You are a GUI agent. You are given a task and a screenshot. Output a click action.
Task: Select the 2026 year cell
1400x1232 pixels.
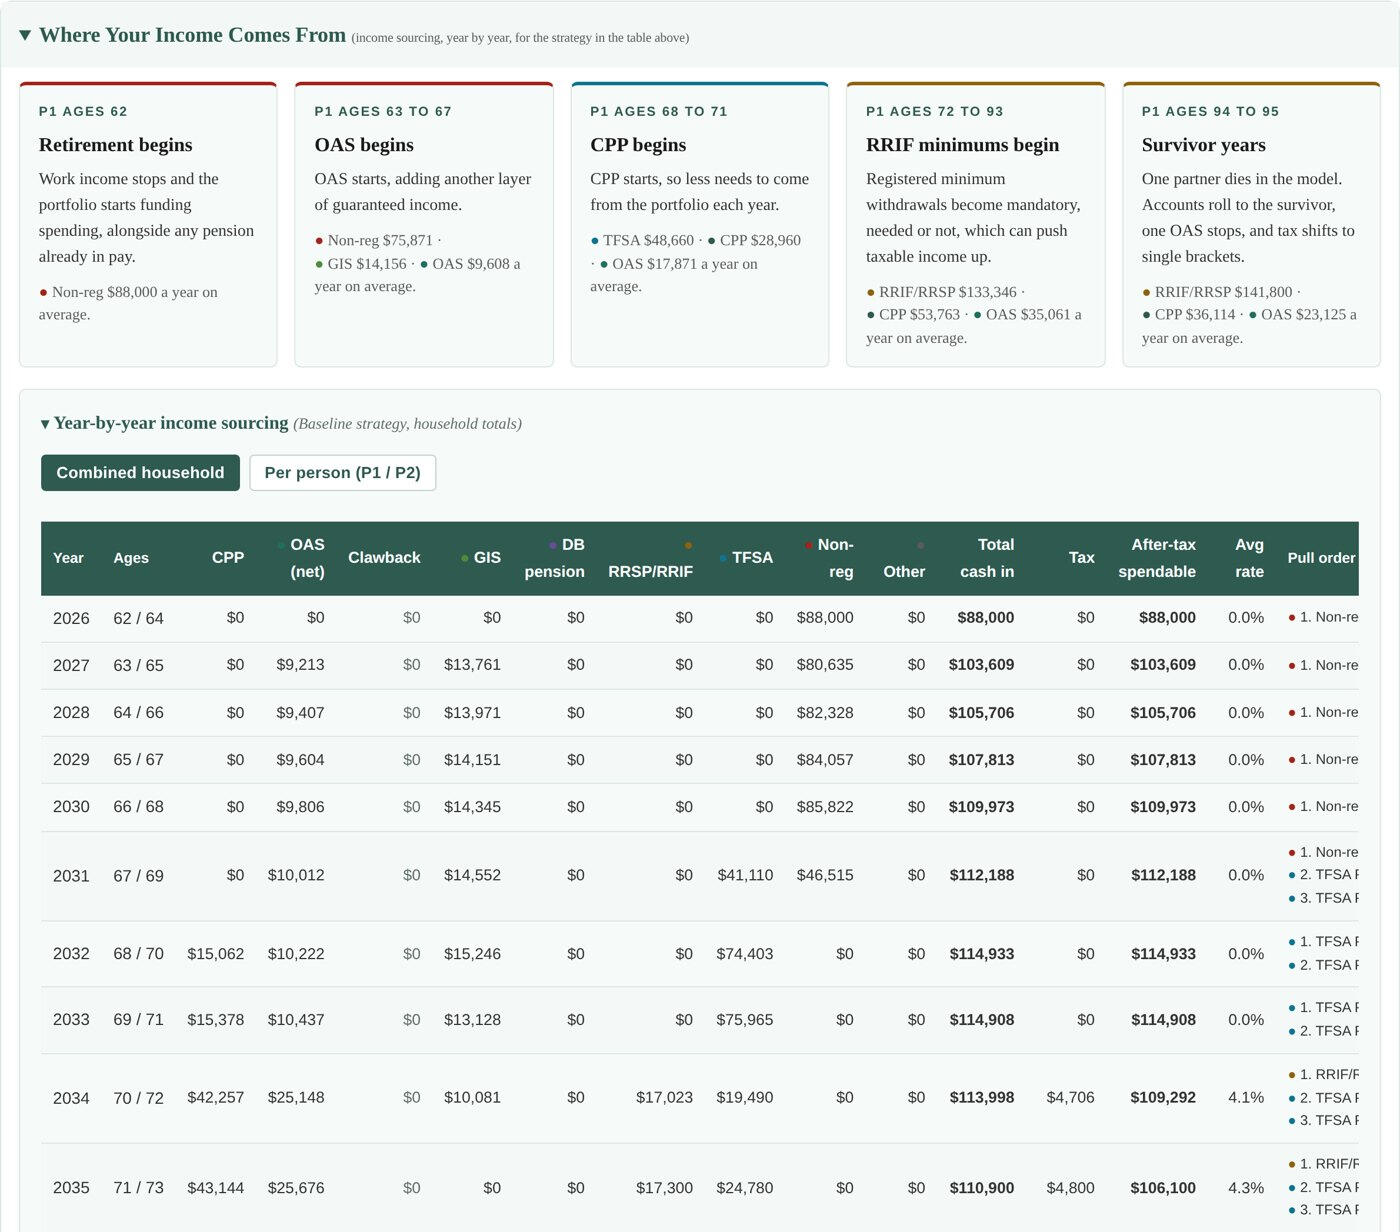[x=71, y=618]
